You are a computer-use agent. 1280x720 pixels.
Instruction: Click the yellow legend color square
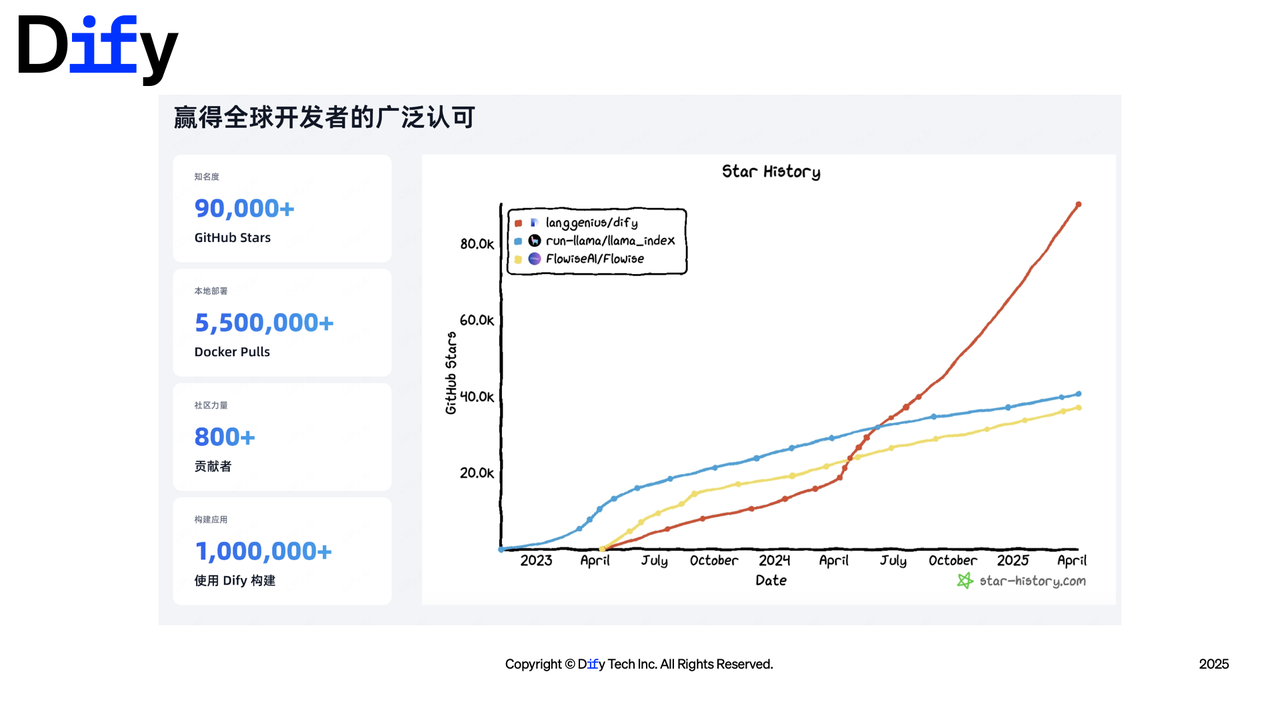click(x=518, y=259)
